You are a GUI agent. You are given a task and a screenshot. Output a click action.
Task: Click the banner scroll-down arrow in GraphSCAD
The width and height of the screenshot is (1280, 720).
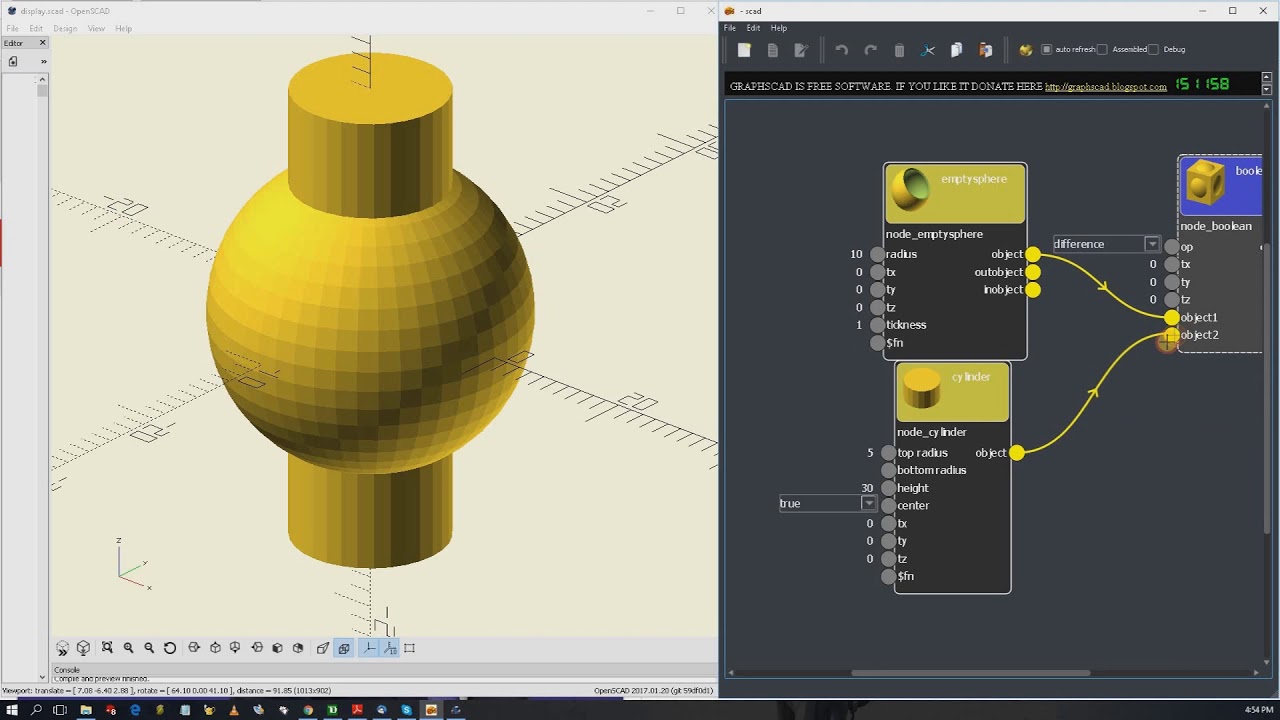click(1267, 89)
